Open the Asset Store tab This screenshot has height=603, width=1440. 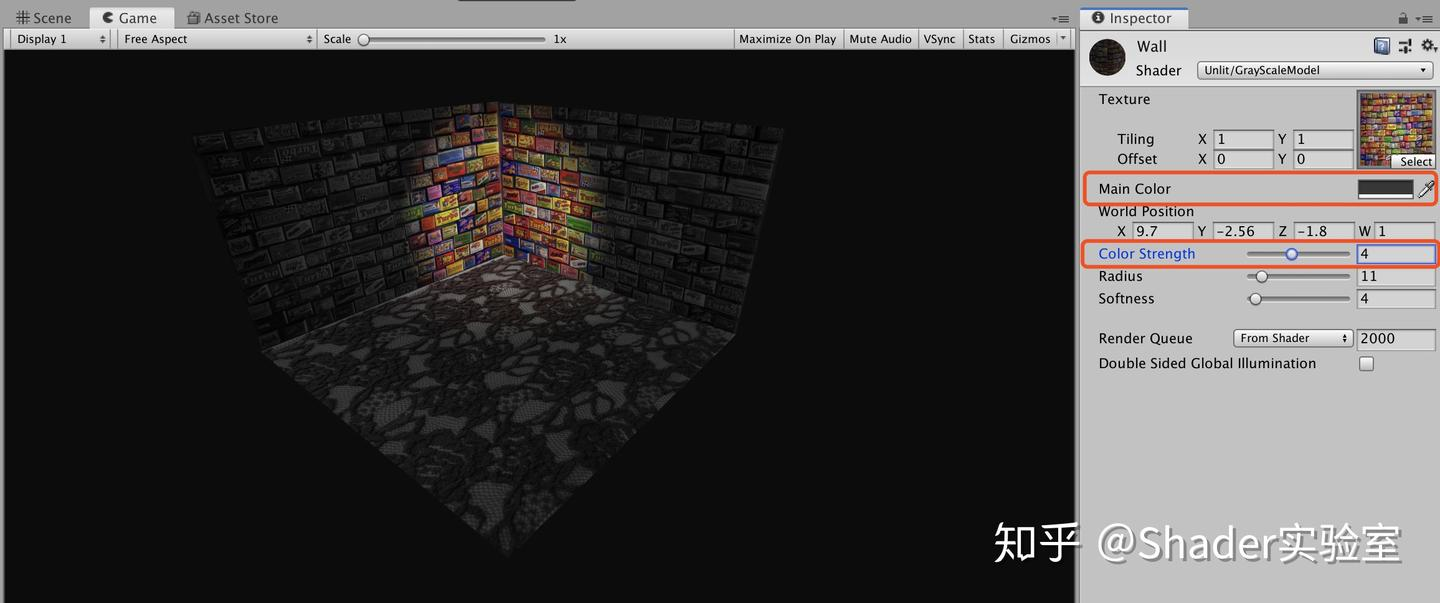click(232, 18)
